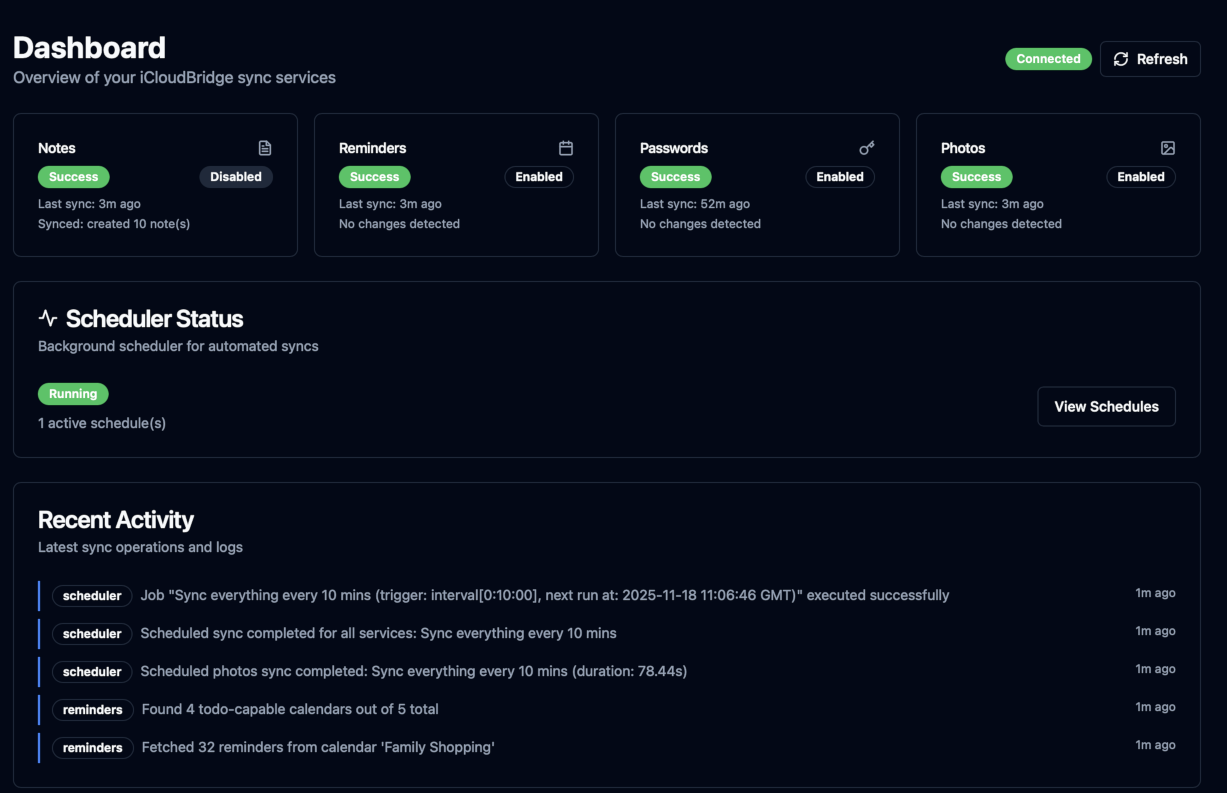This screenshot has width=1227, height=793.
Task: Click the Disabled badge on Notes
Action: pyautogui.click(x=236, y=177)
